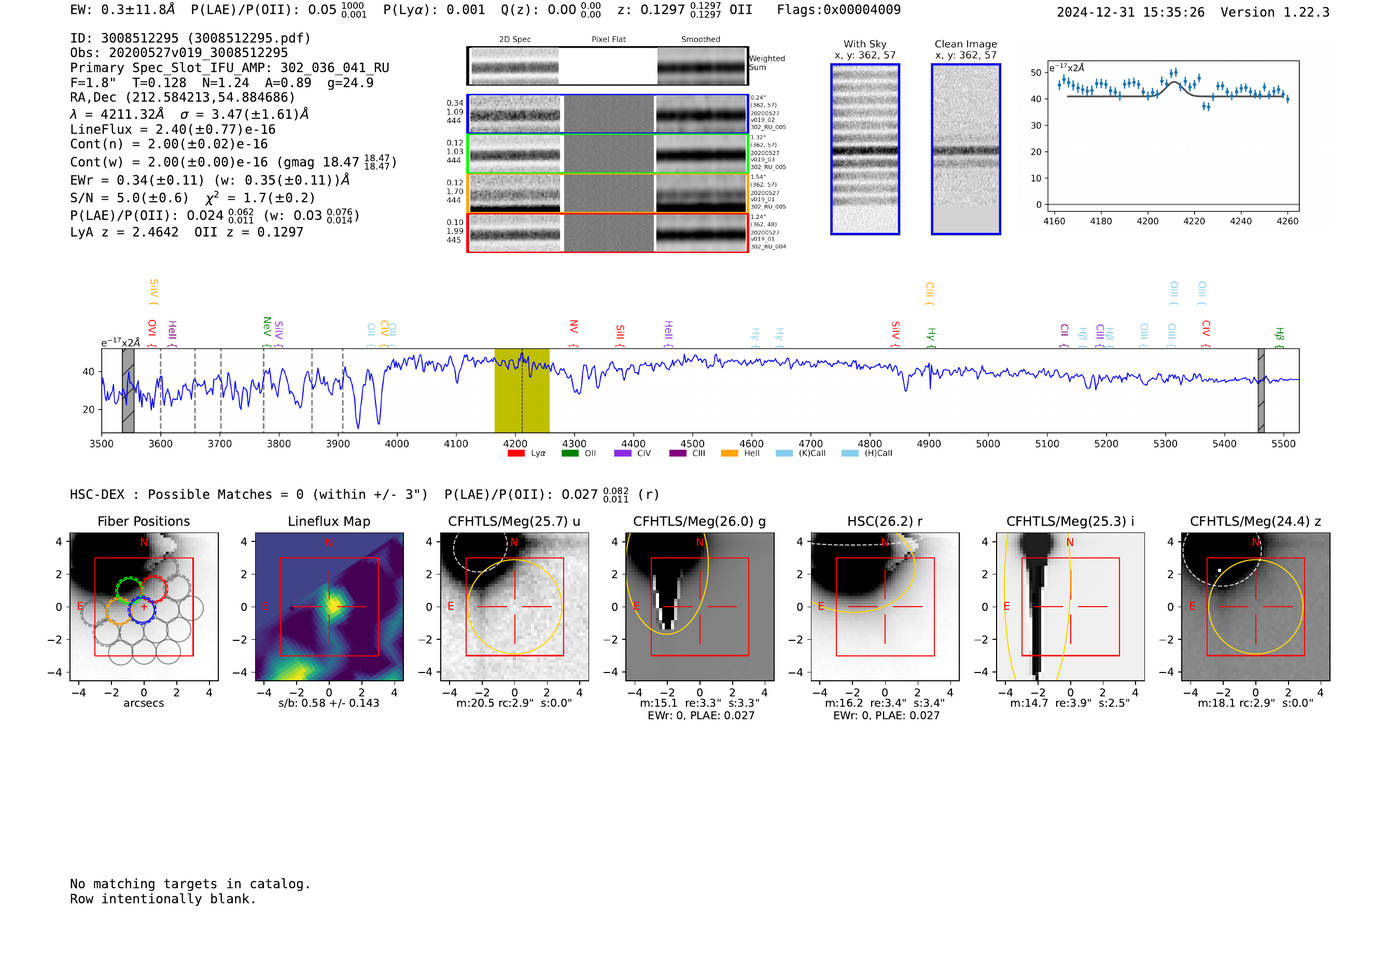Click the red Lyα legend swatch
Viewport: 1400px width, 953px height.
click(x=516, y=453)
